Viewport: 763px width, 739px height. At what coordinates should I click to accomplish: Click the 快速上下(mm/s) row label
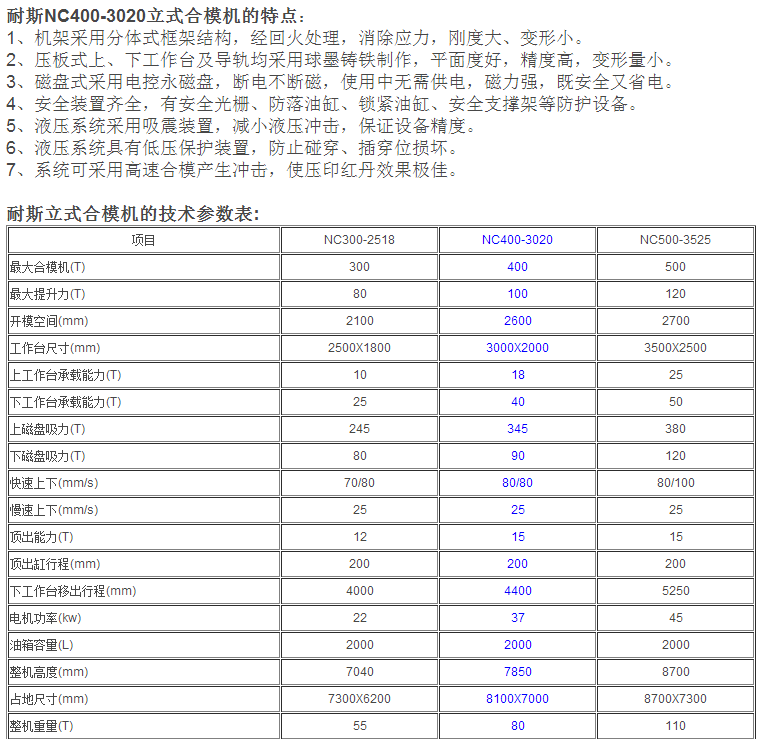(x=54, y=483)
